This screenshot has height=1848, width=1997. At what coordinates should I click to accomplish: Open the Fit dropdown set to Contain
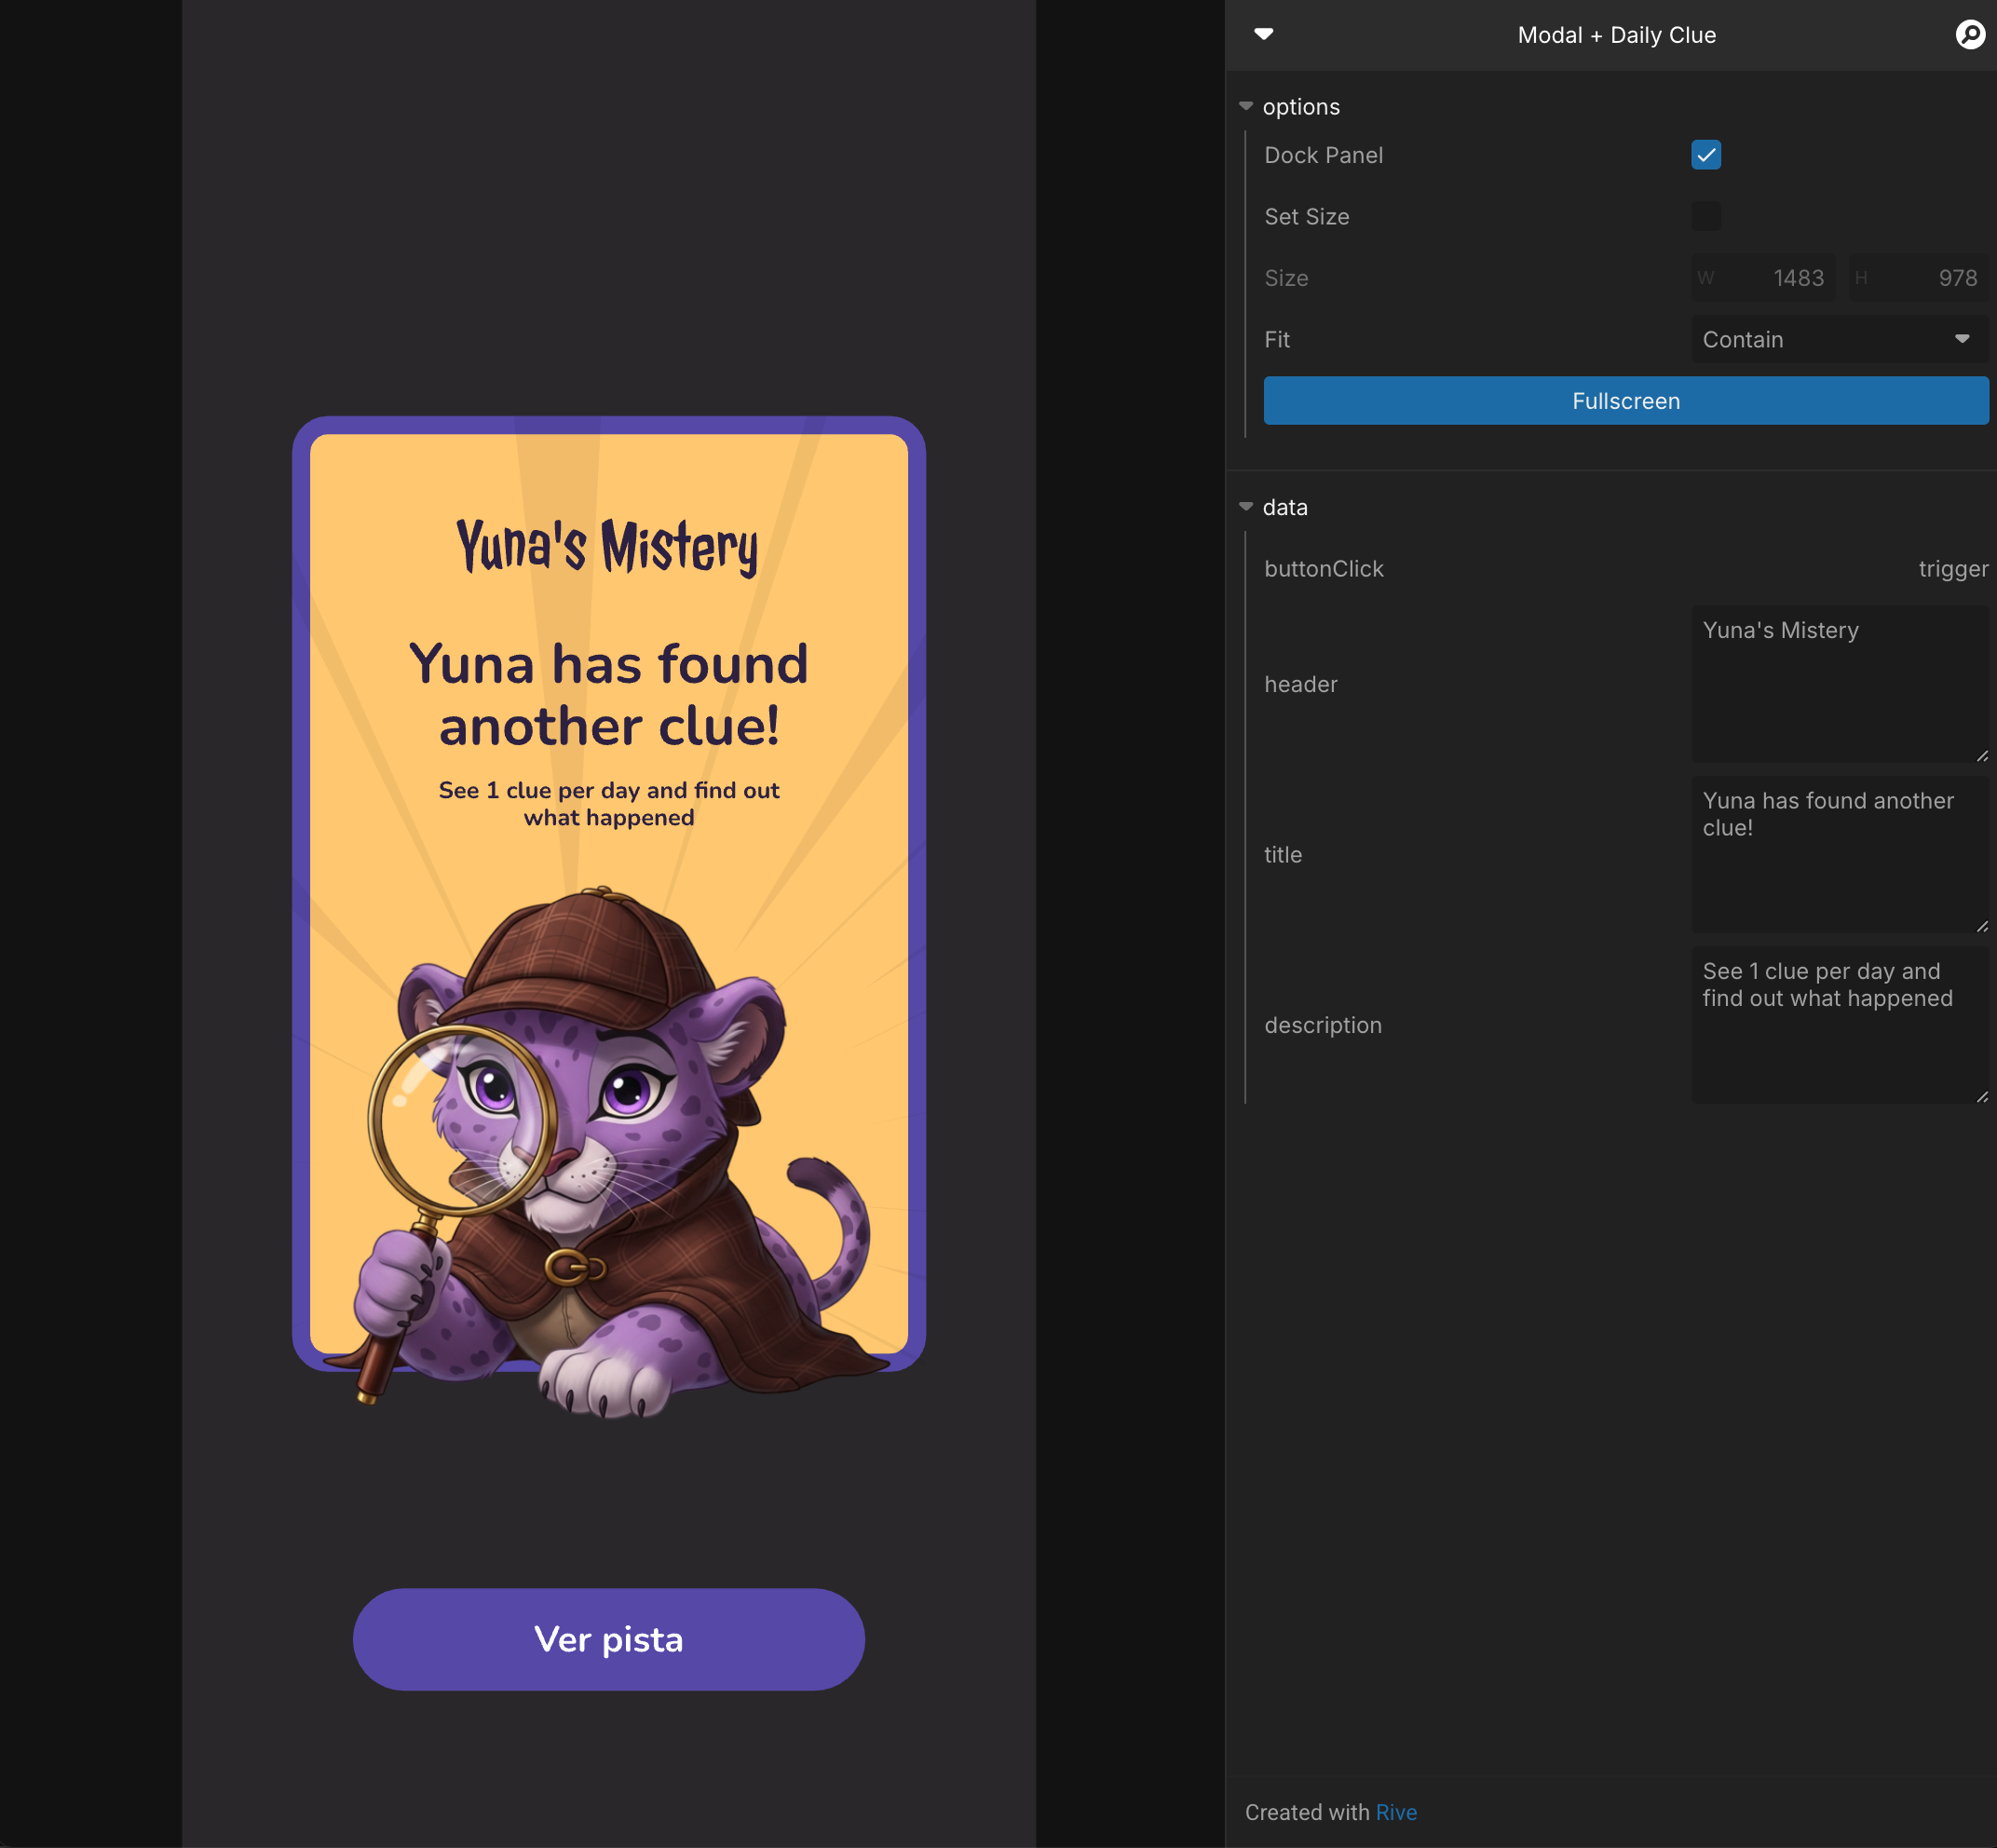[x=1838, y=340]
